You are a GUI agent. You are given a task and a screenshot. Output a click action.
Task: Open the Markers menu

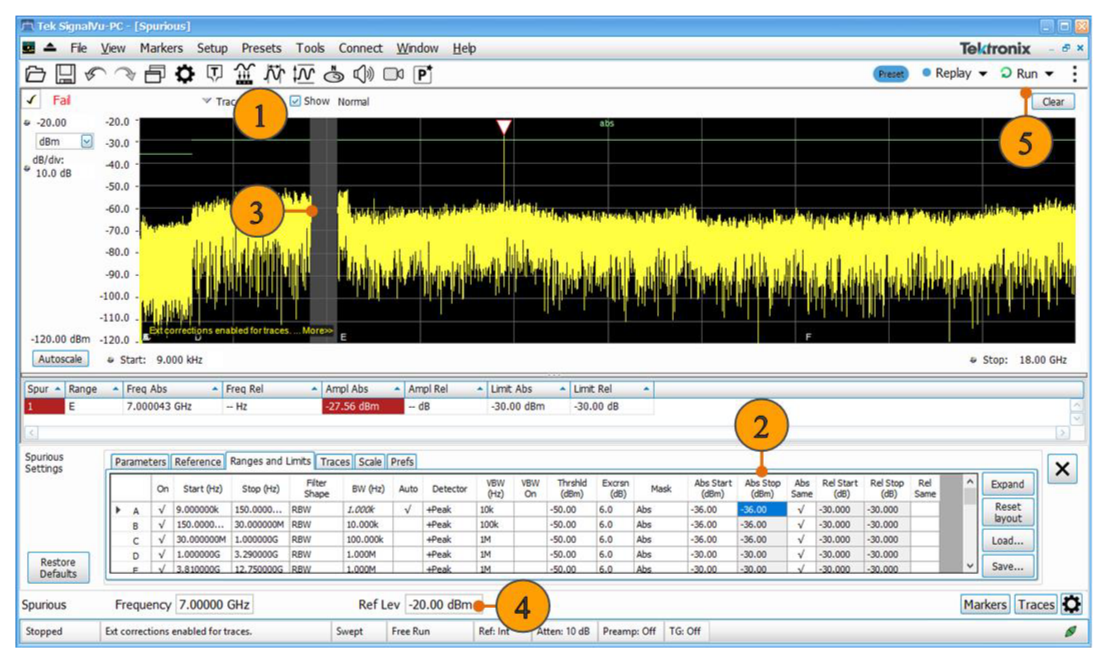(x=160, y=48)
